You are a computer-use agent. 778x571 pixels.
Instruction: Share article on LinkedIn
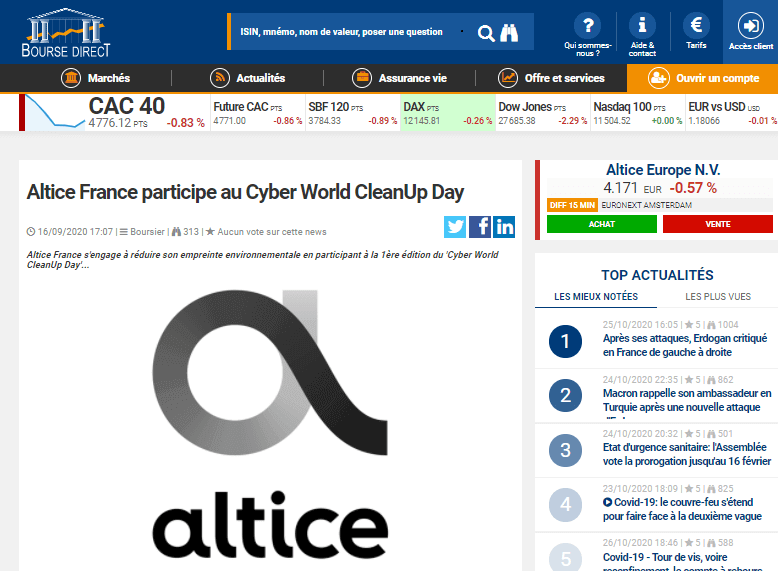[504, 227]
